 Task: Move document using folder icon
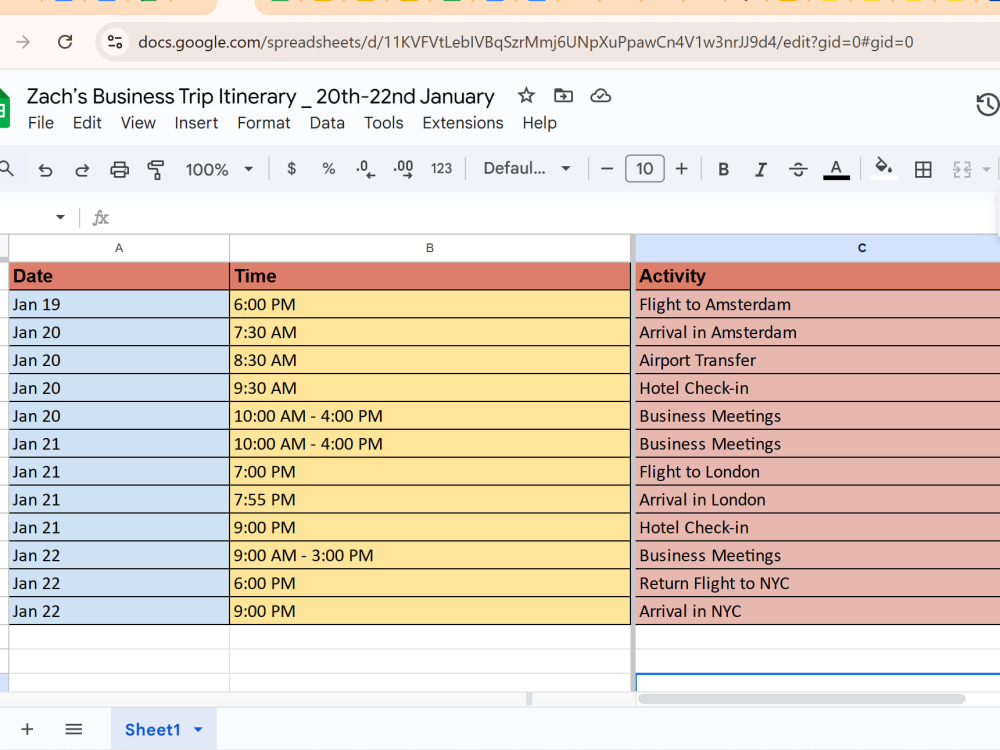pyautogui.click(x=563, y=96)
